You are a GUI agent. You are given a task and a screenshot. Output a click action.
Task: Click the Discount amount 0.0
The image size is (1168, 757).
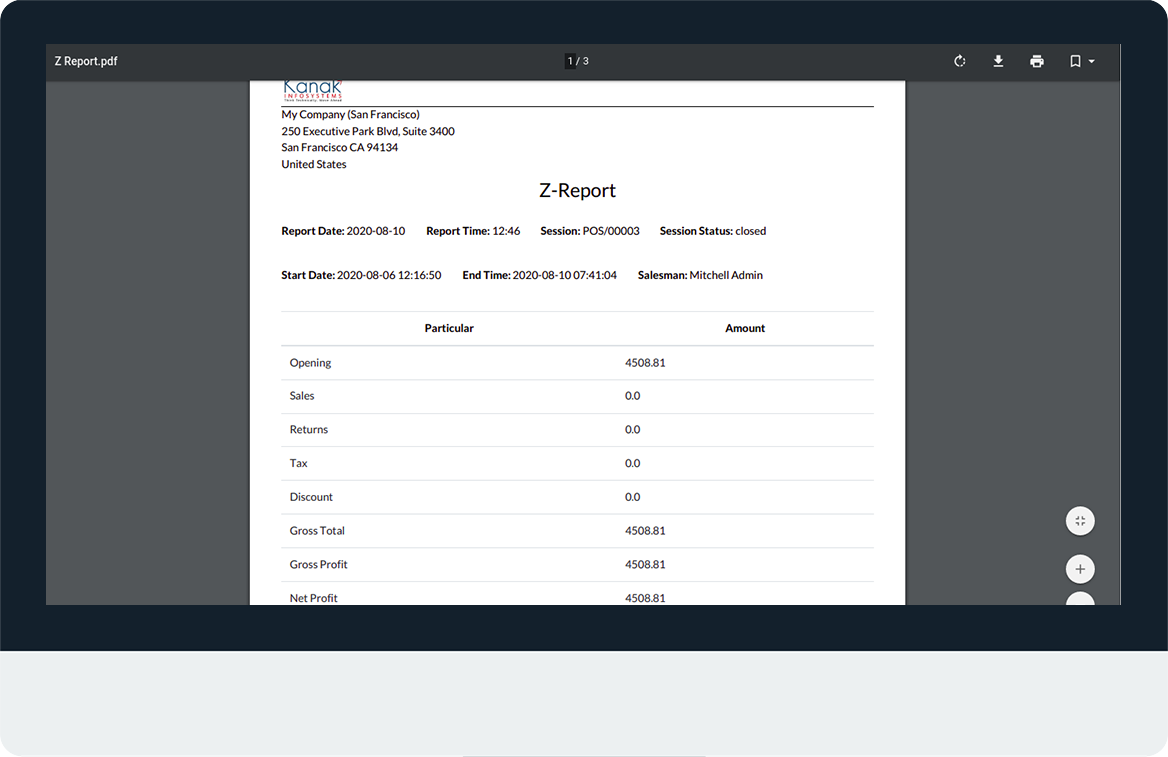pyautogui.click(x=632, y=497)
